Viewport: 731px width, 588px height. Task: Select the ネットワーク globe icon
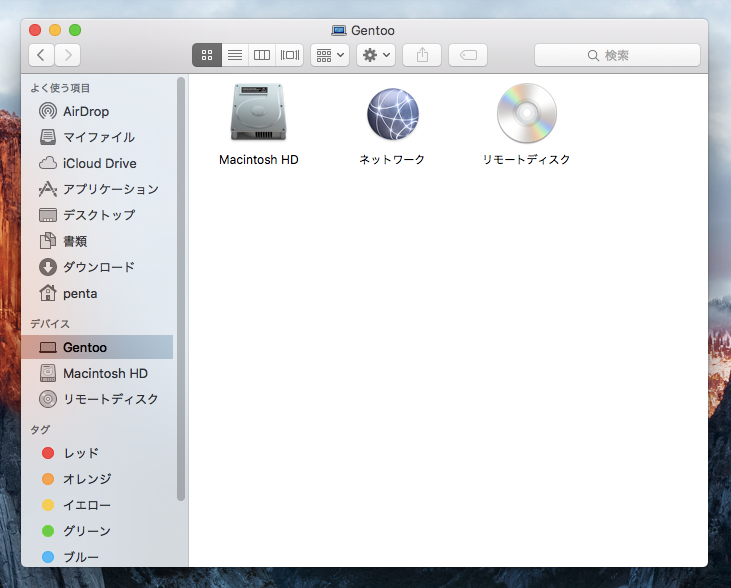pos(393,114)
